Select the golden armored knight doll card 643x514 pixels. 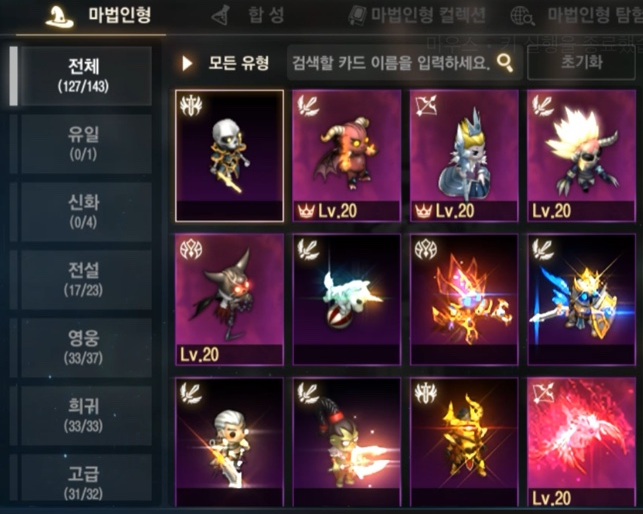tap(464, 442)
